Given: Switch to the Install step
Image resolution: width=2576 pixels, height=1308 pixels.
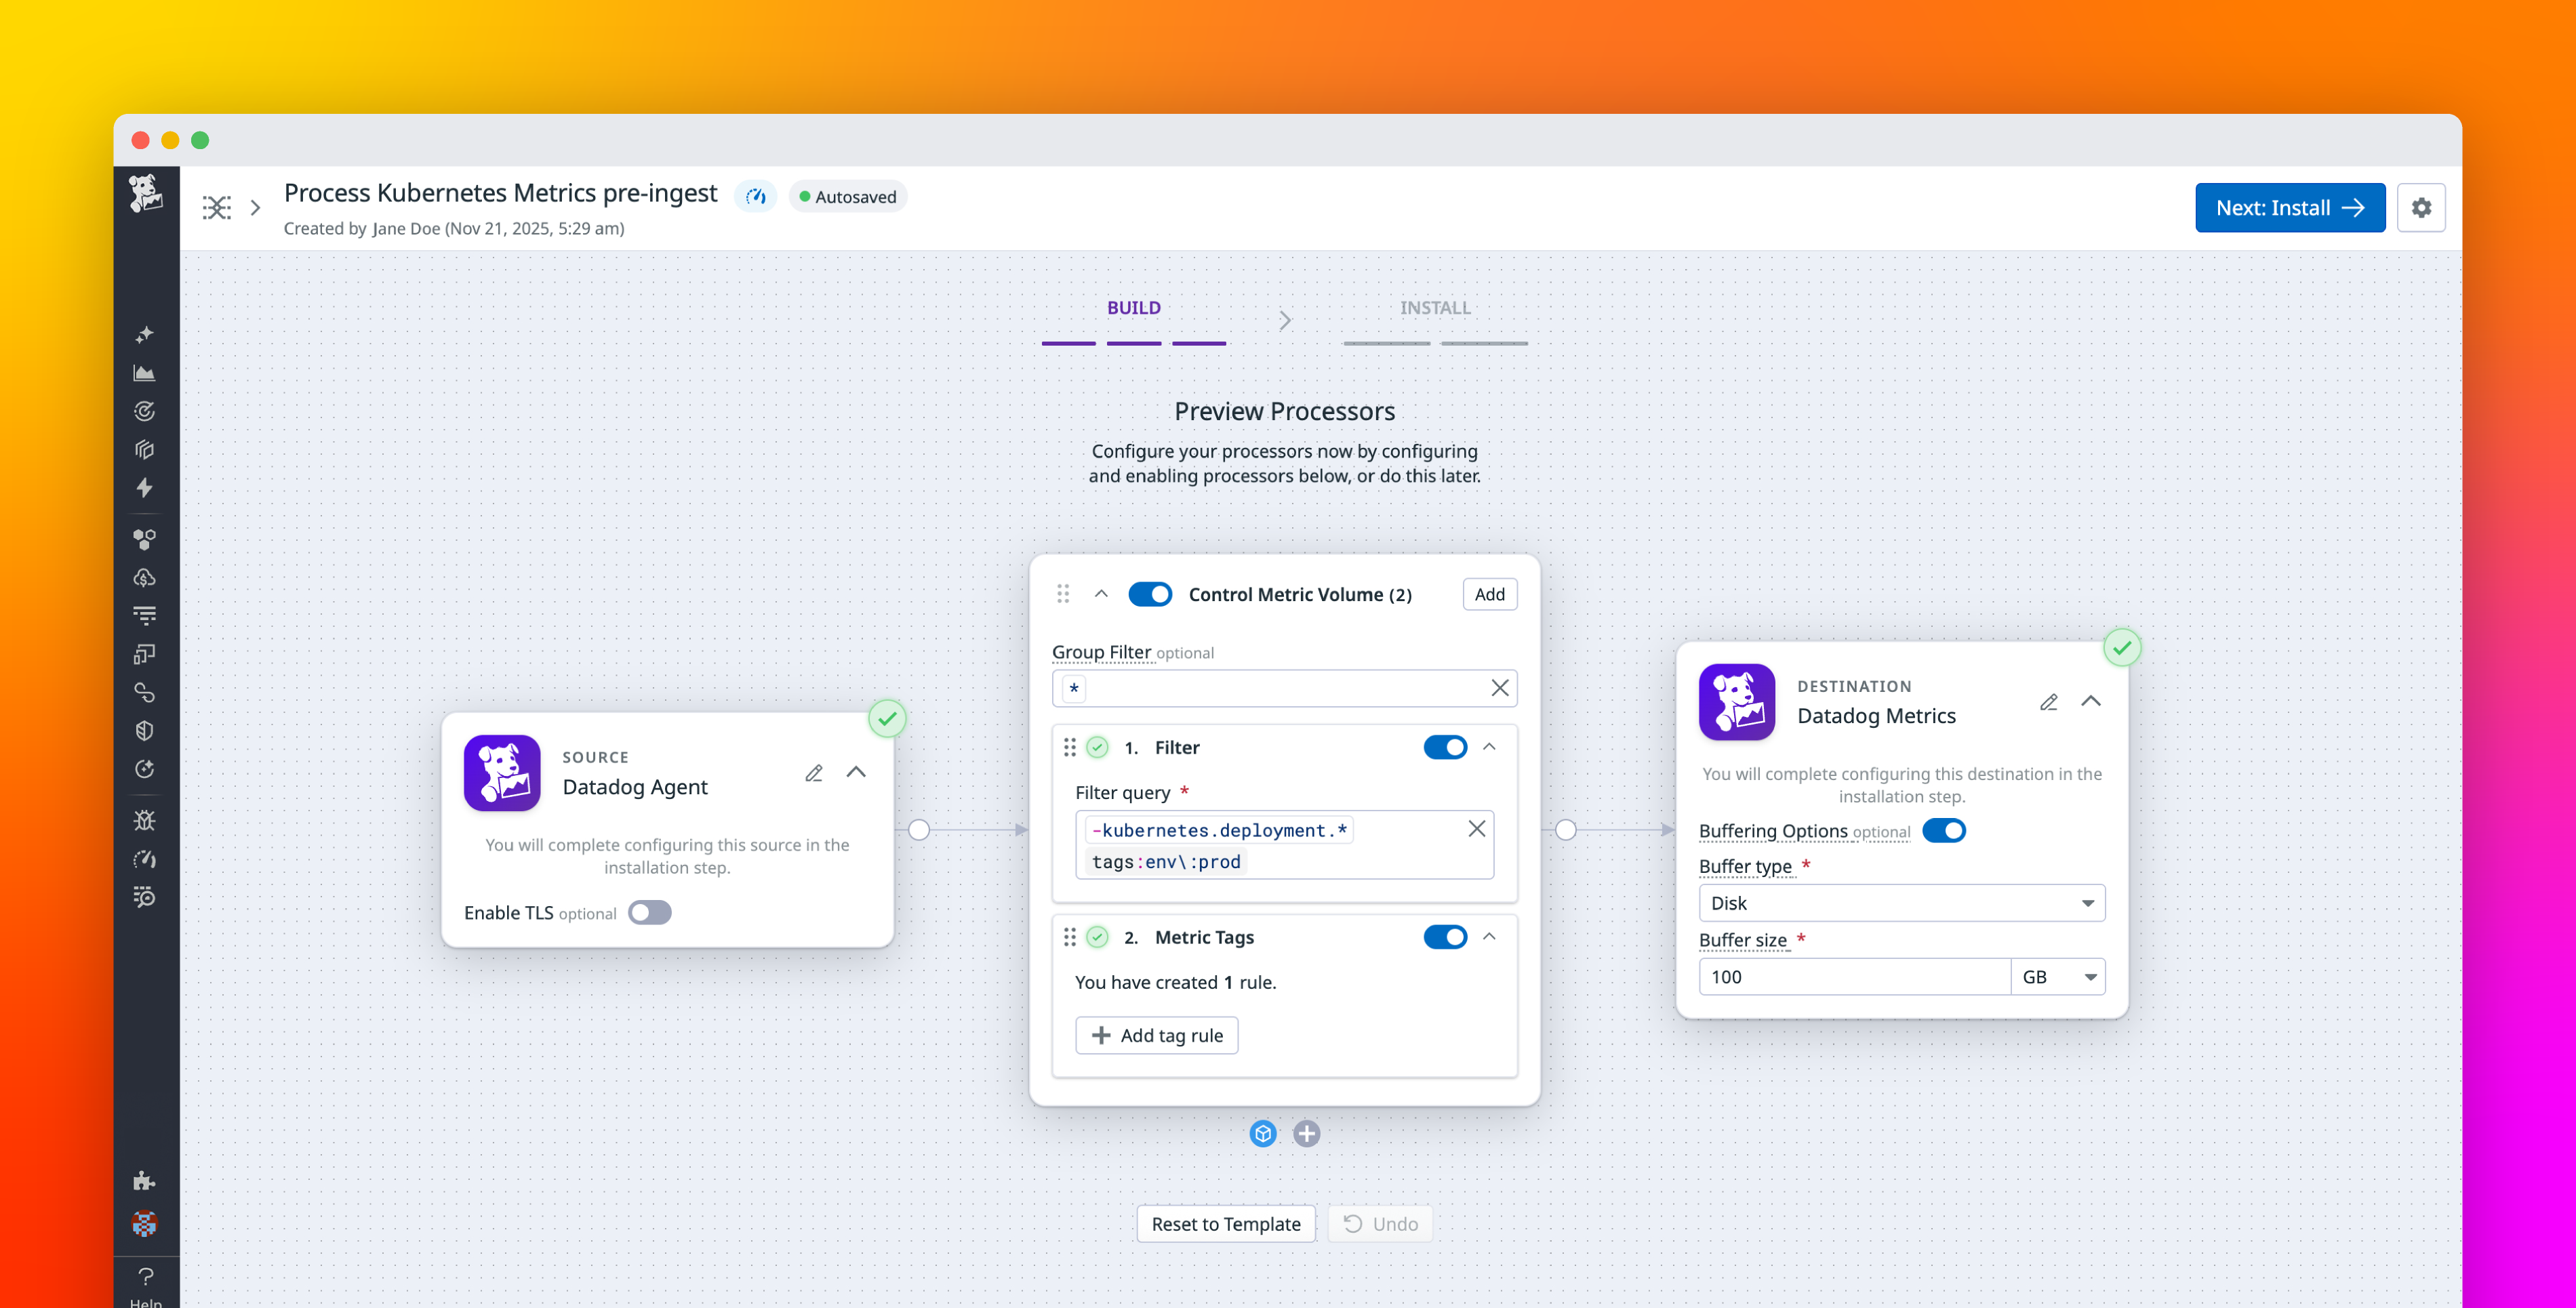Looking at the screenshot, I should pos(1436,308).
